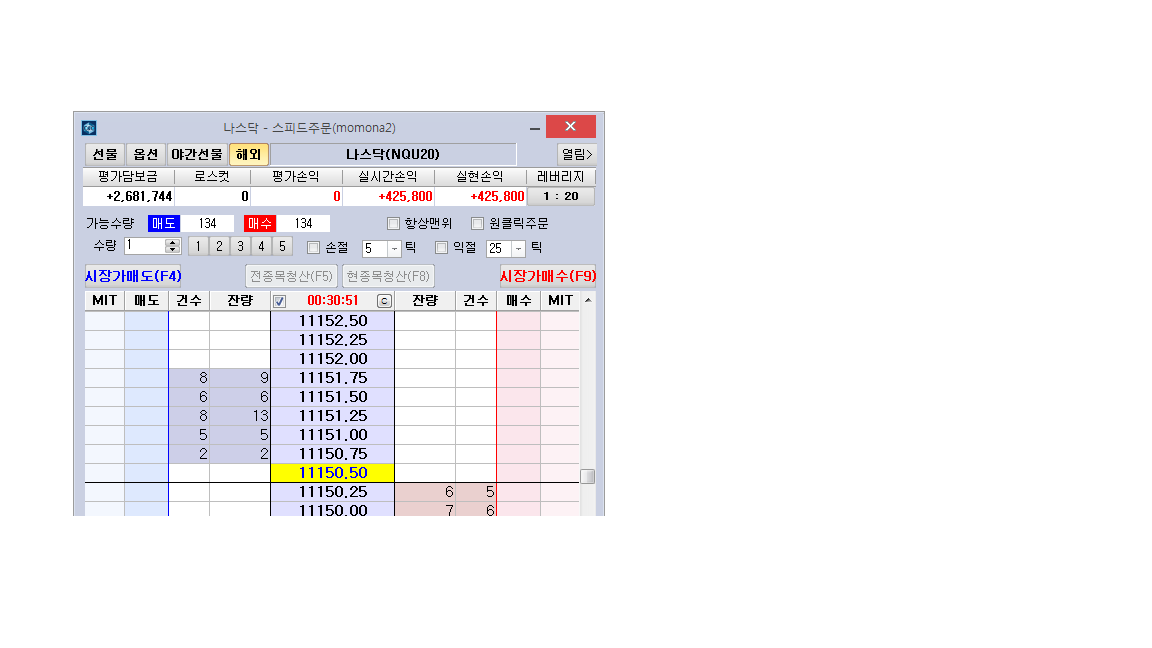The image size is (1152, 648).
Task: Click the yellow 11150.50 current price cell
Action: click(332, 473)
